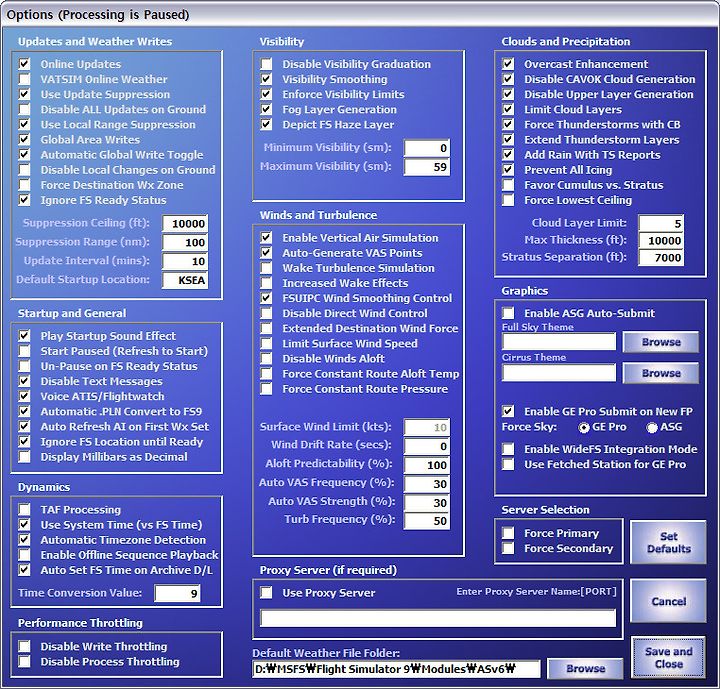Image resolution: width=720 pixels, height=689 pixels.
Task: Check Display Millibars as Decimal
Action: click(x=24, y=457)
